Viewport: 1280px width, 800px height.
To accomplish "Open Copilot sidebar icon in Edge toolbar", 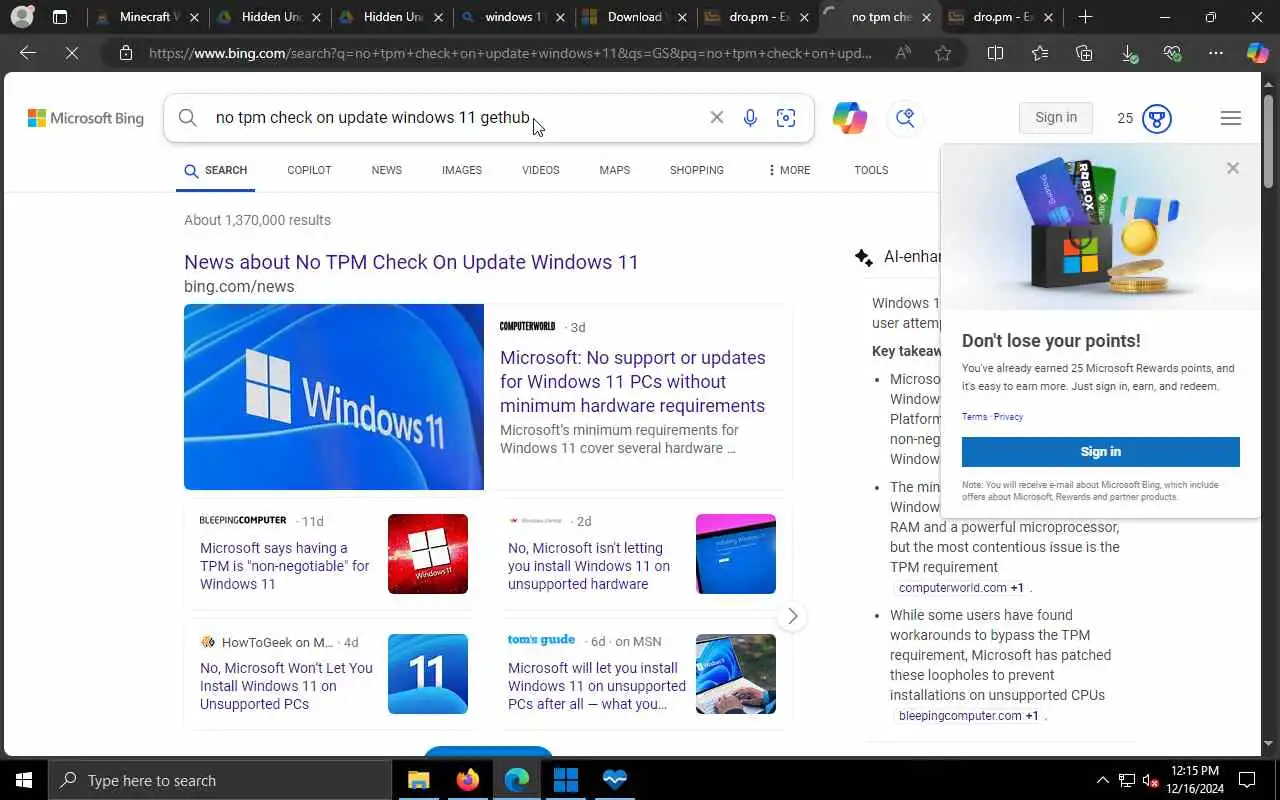I will point(1258,53).
